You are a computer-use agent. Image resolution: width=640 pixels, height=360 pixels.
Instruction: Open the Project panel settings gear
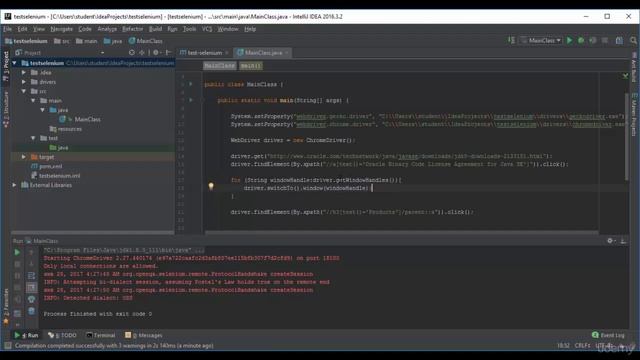pyautogui.click(x=156, y=53)
